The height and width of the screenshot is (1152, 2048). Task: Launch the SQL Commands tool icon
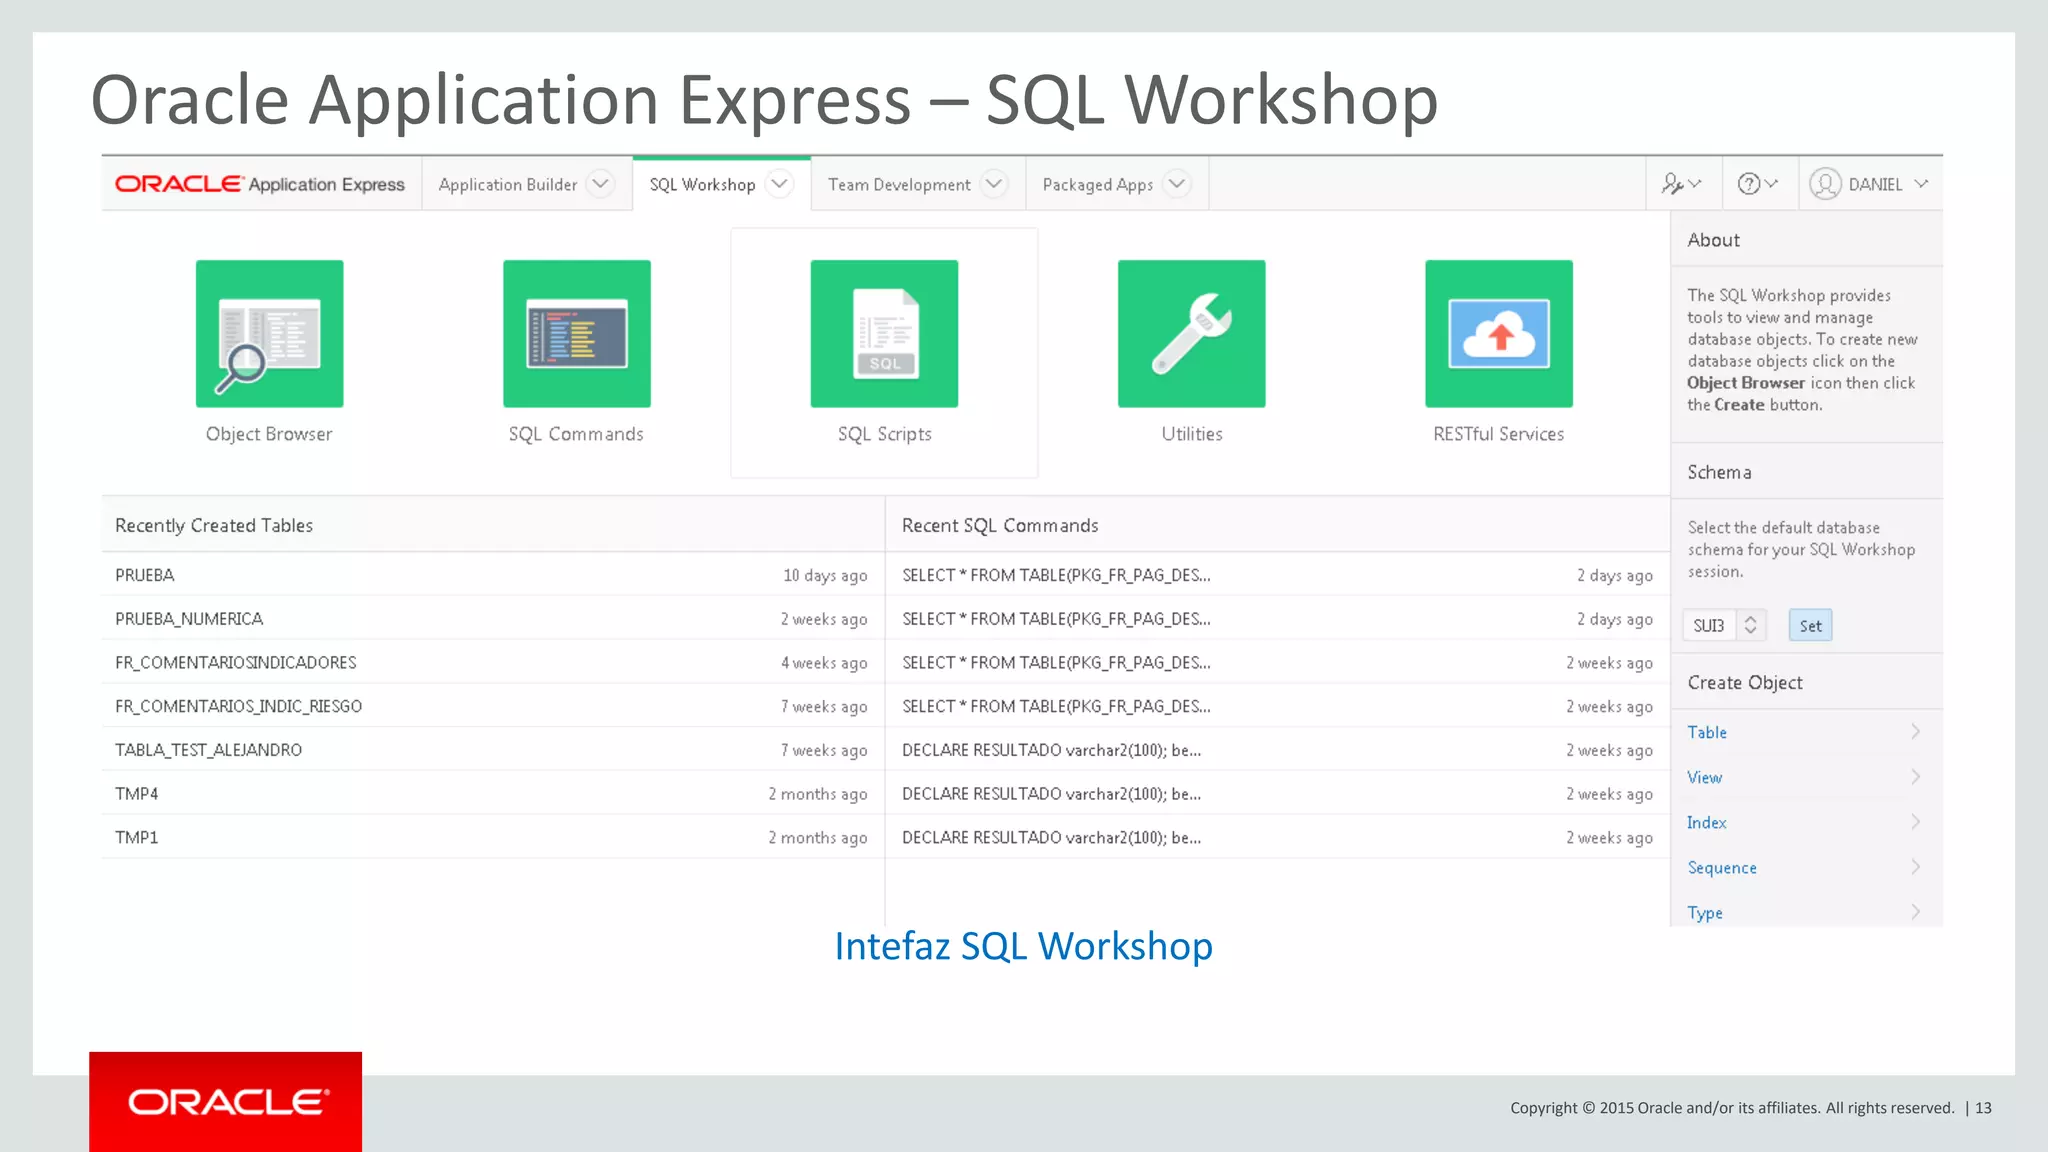click(x=577, y=333)
